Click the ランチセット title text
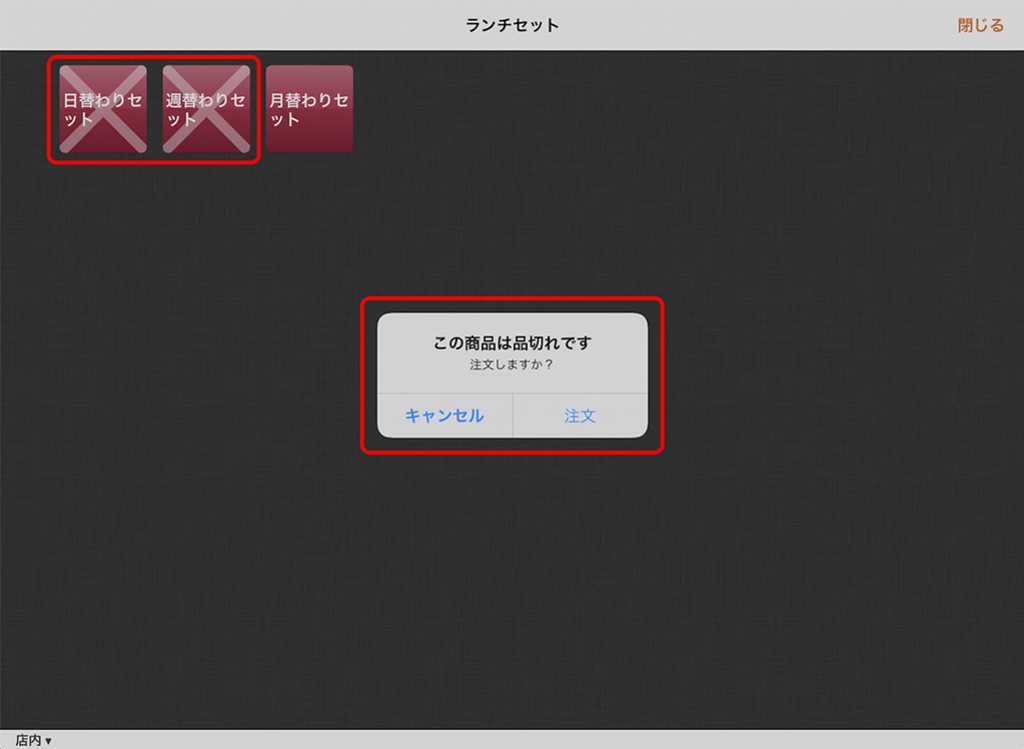 pos(512,25)
